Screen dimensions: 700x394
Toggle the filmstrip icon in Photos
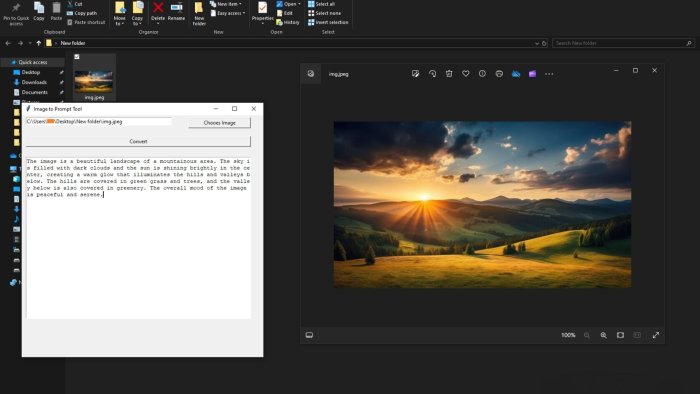[x=309, y=335]
